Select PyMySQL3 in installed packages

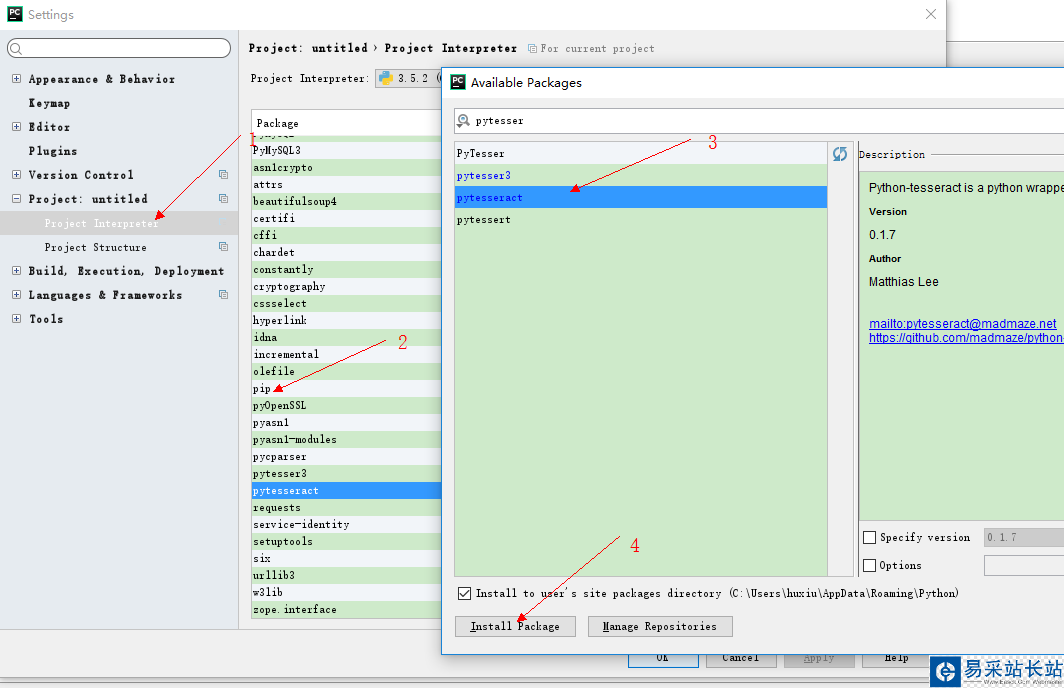346,150
